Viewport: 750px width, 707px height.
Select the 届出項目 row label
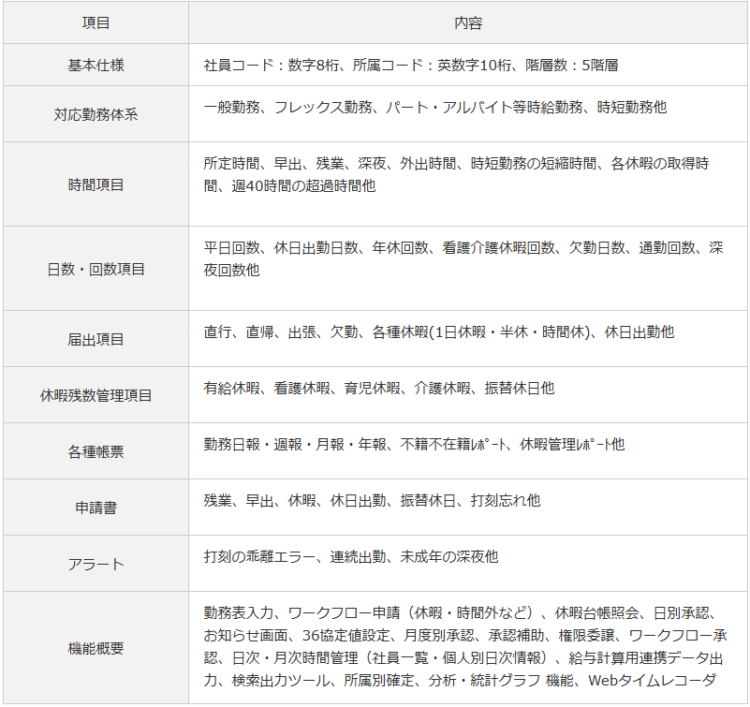(96, 339)
